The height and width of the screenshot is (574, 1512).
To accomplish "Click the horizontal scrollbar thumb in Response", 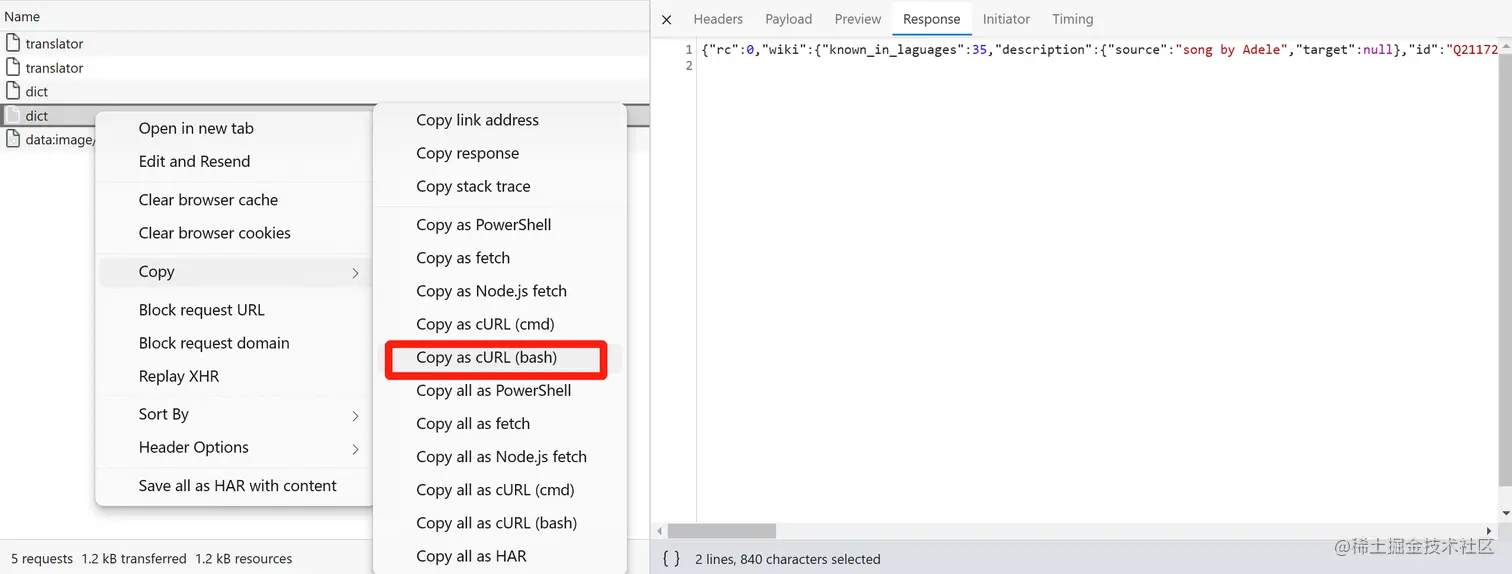I will point(722,531).
